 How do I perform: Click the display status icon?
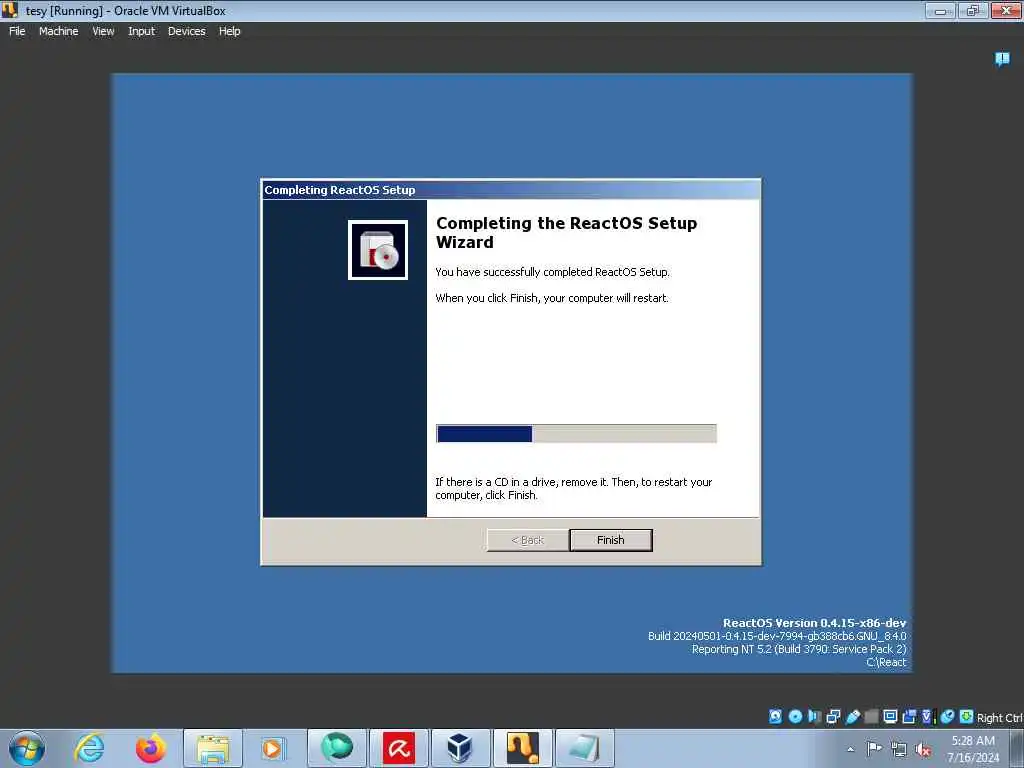pyautogui.click(x=890, y=716)
